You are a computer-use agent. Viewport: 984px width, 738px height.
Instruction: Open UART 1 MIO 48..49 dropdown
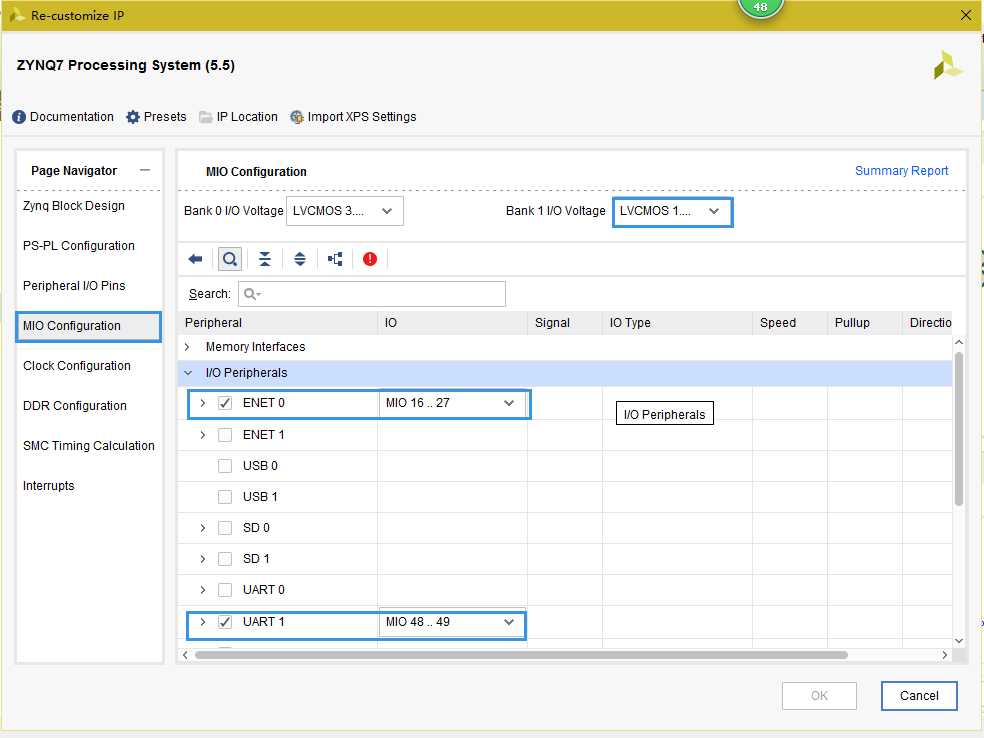tap(451, 622)
